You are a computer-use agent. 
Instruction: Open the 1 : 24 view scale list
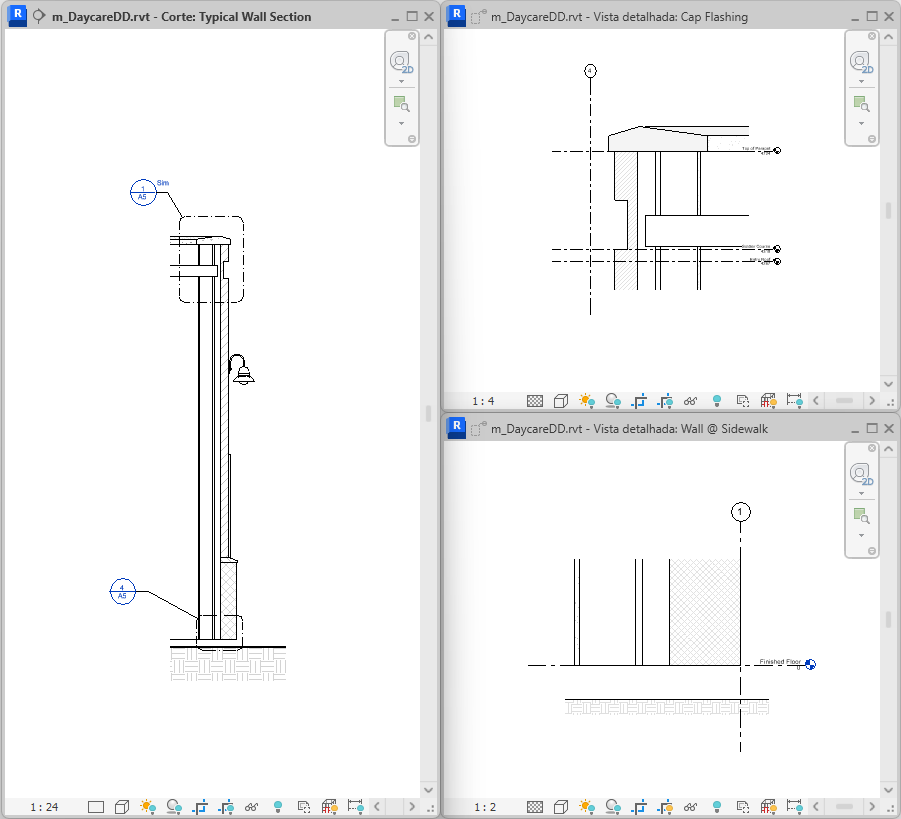click(x=44, y=807)
